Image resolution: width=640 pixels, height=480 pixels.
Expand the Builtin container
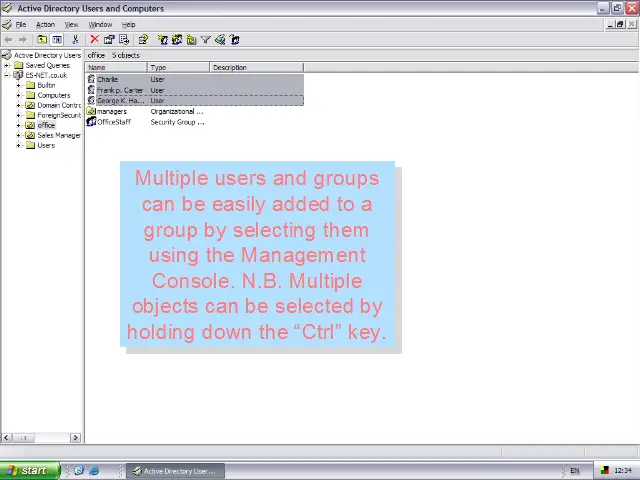click(x=18, y=85)
